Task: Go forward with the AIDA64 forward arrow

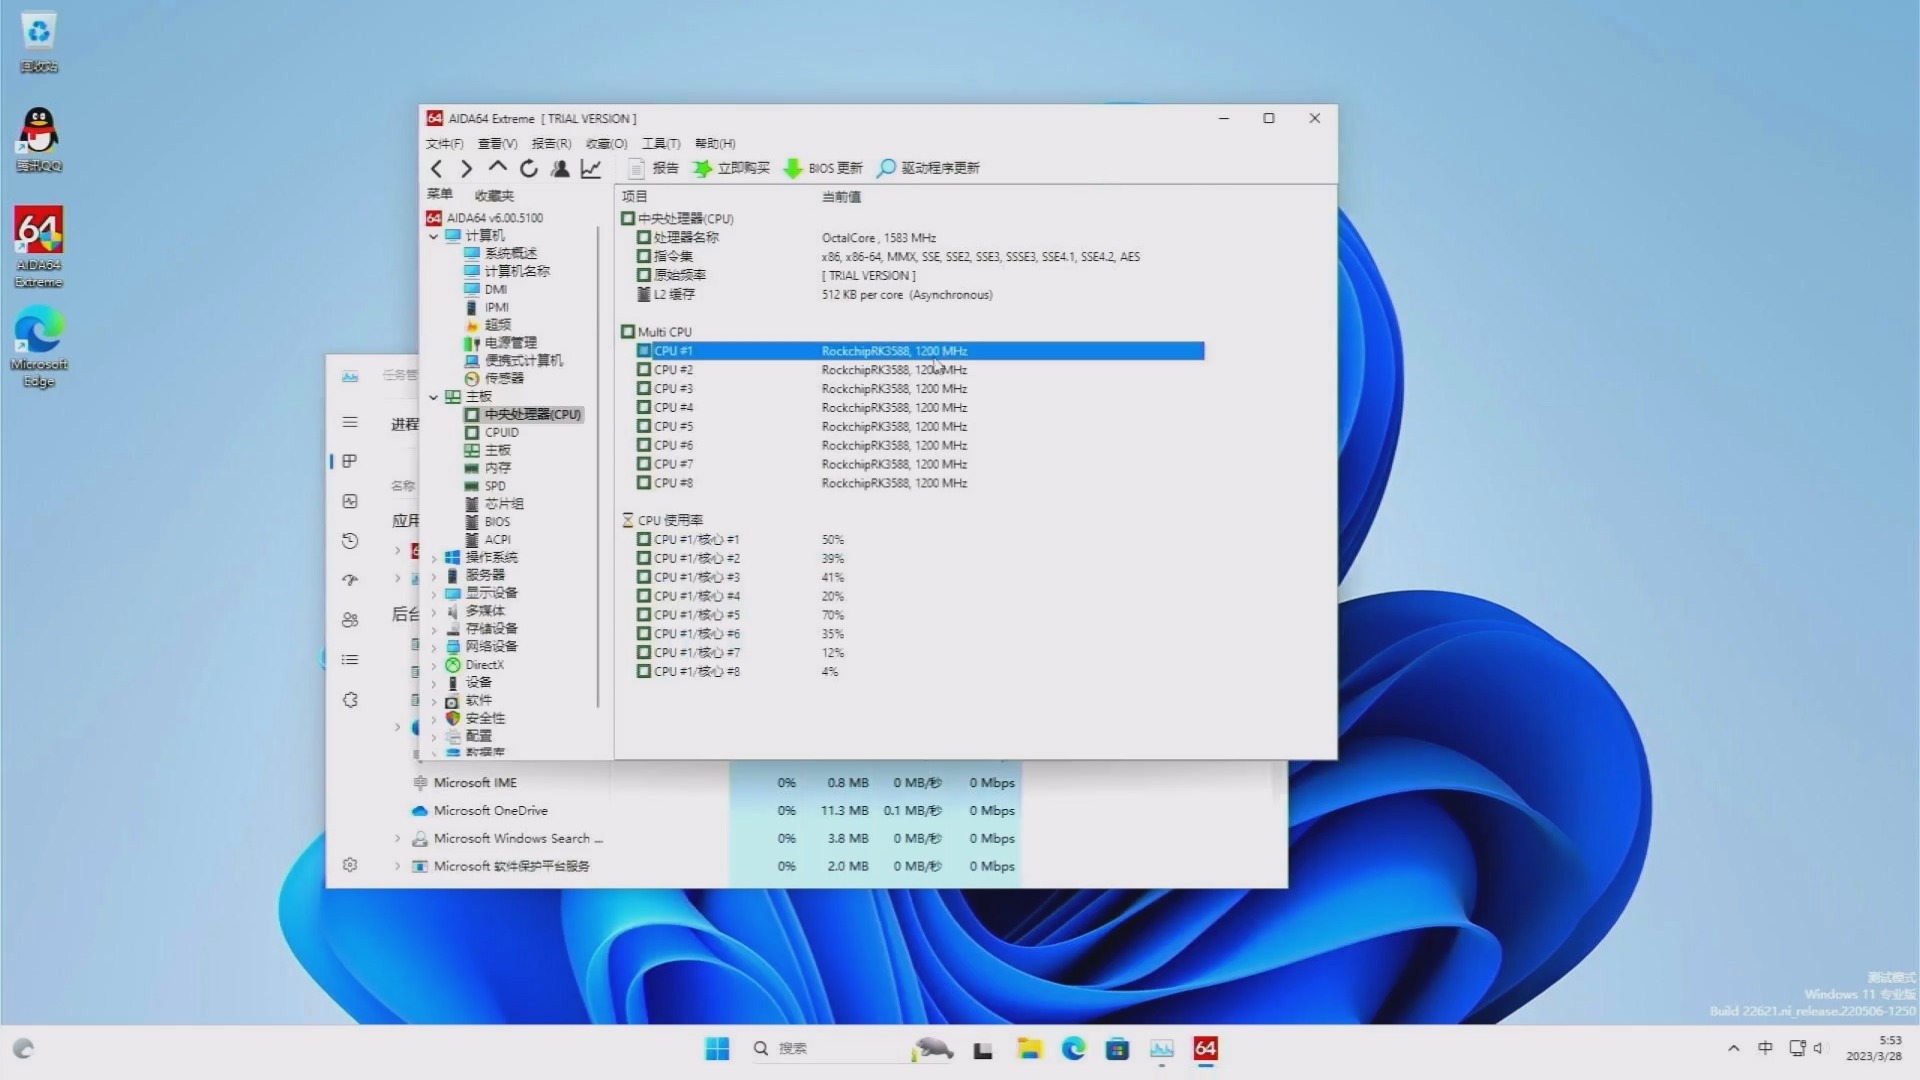Action: tap(467, 168)
